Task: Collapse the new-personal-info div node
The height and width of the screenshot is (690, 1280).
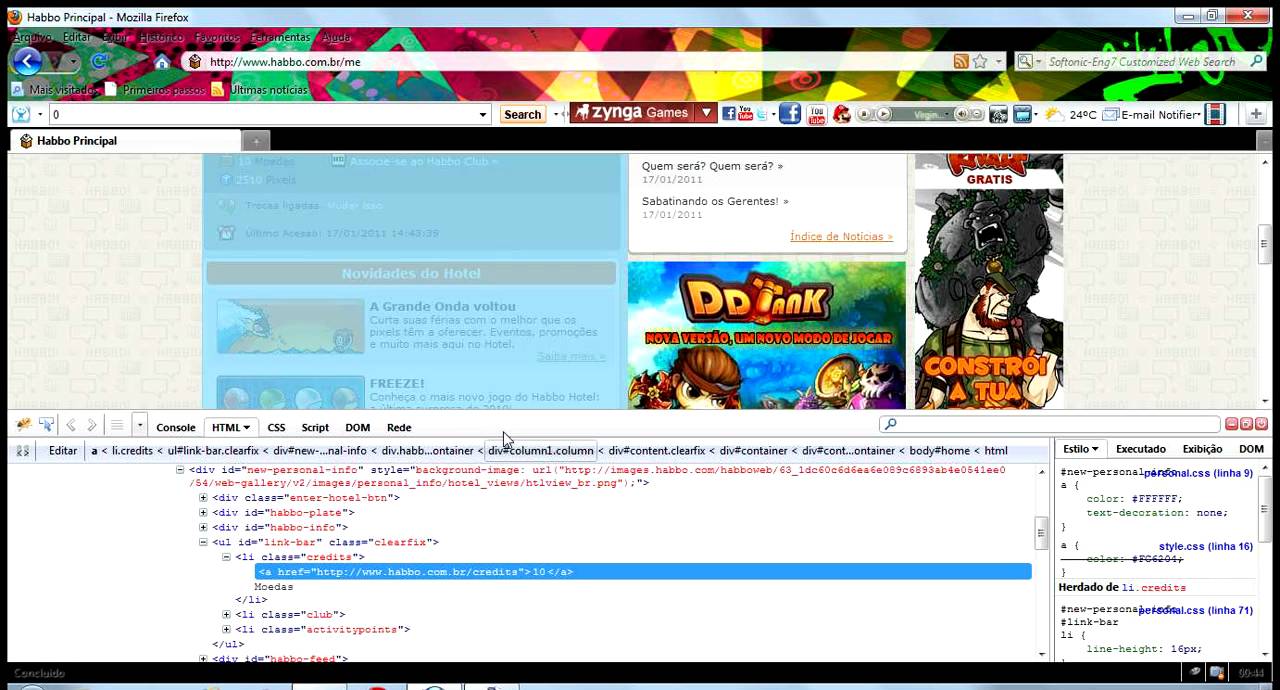Action: coord(180,470)
